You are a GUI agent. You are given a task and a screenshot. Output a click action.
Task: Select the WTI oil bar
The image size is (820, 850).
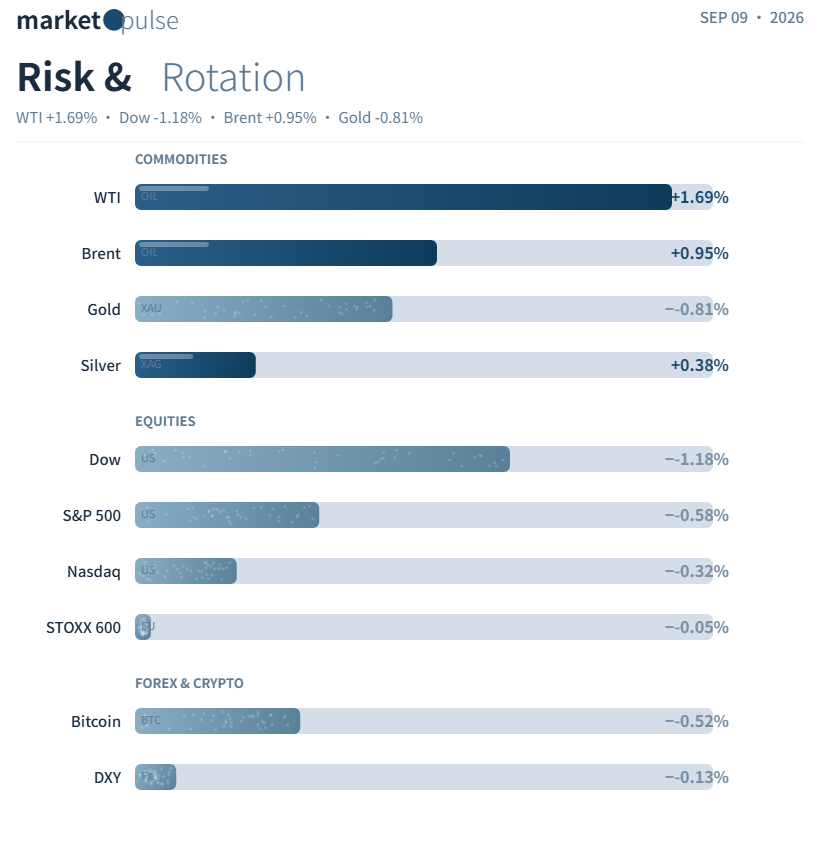[x=403, y=197]
